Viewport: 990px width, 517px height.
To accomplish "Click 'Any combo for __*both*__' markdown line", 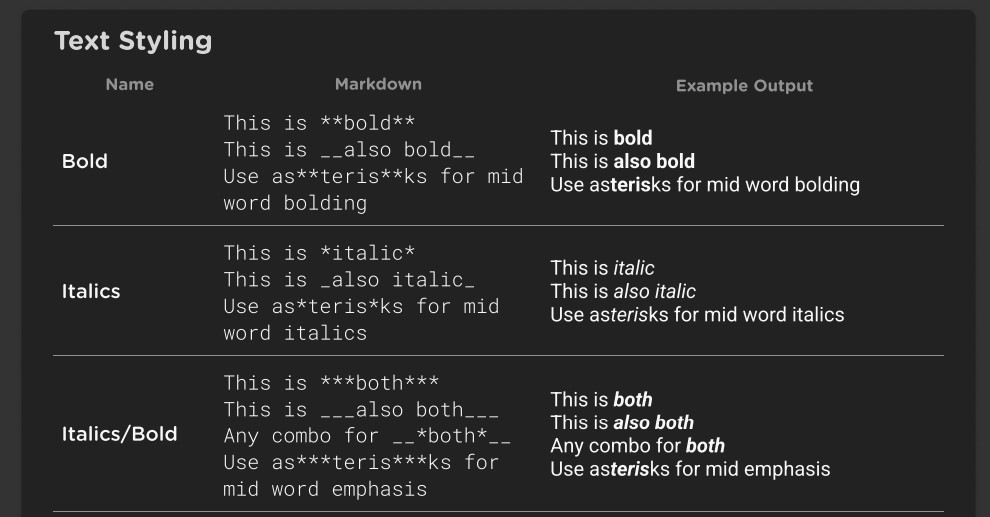I will 367,436.
